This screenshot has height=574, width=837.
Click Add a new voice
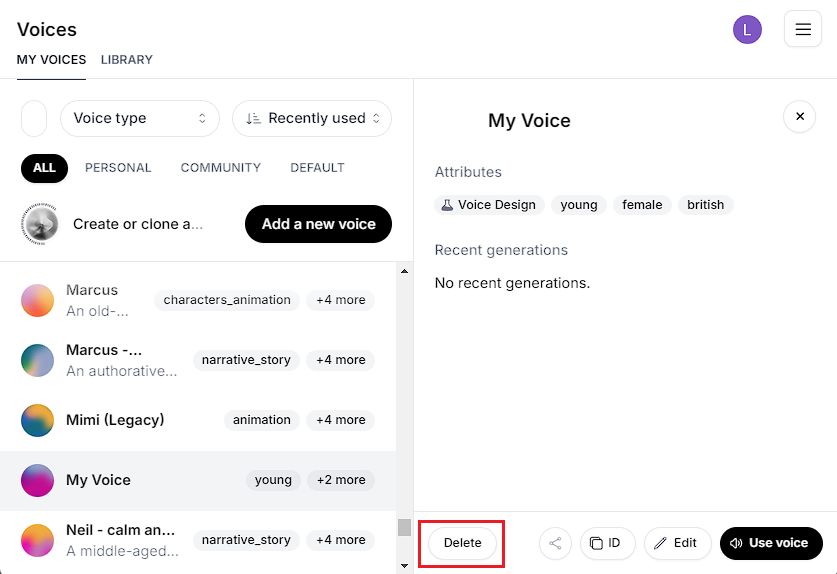tap(318, 224)
